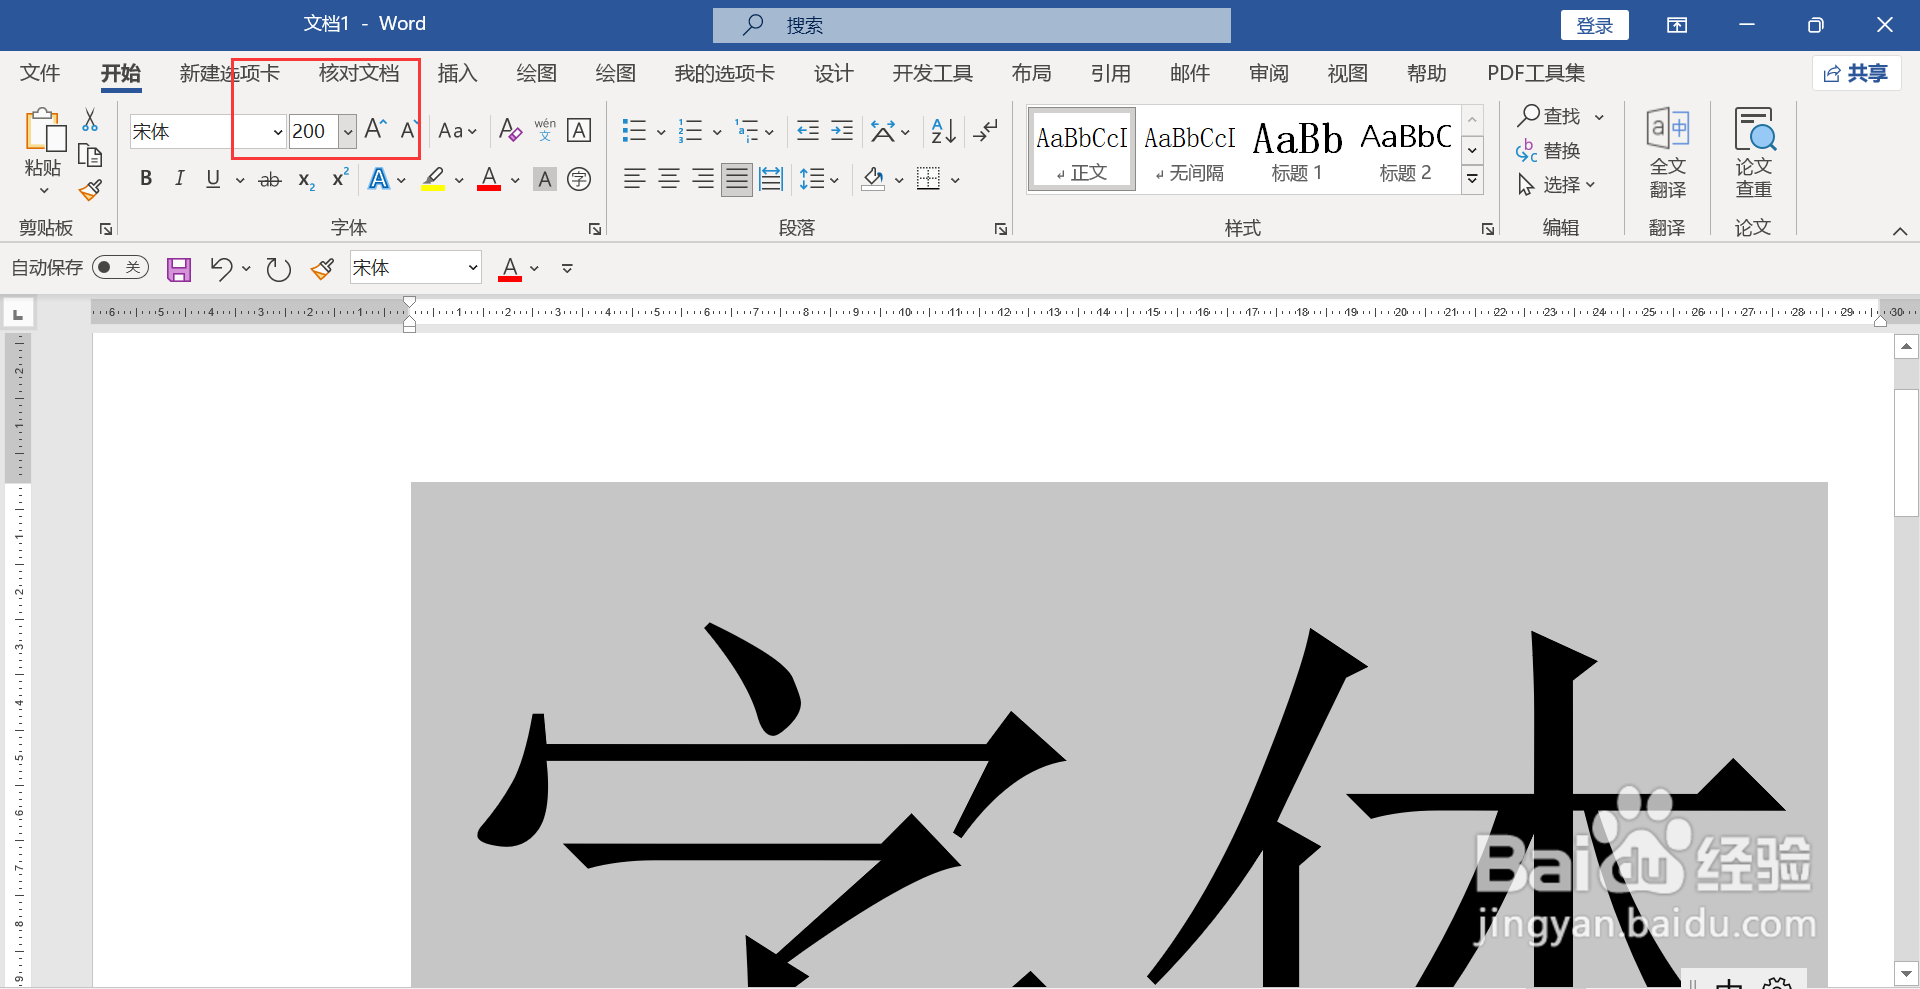Click the Cut scissors icon
This screenshot has width=1920, height=989.
pyautogui.click(x=90, y=120)
